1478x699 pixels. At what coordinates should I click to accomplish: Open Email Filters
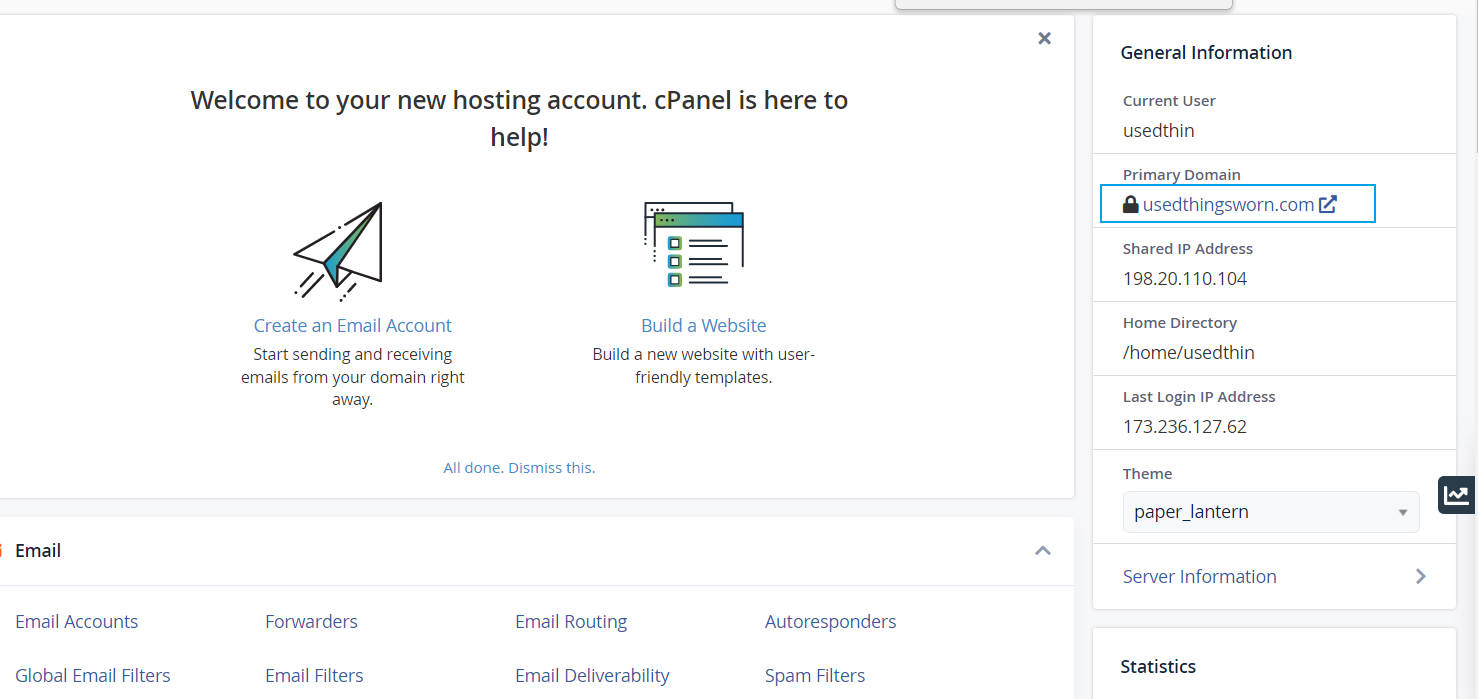[x=314, y=675]
